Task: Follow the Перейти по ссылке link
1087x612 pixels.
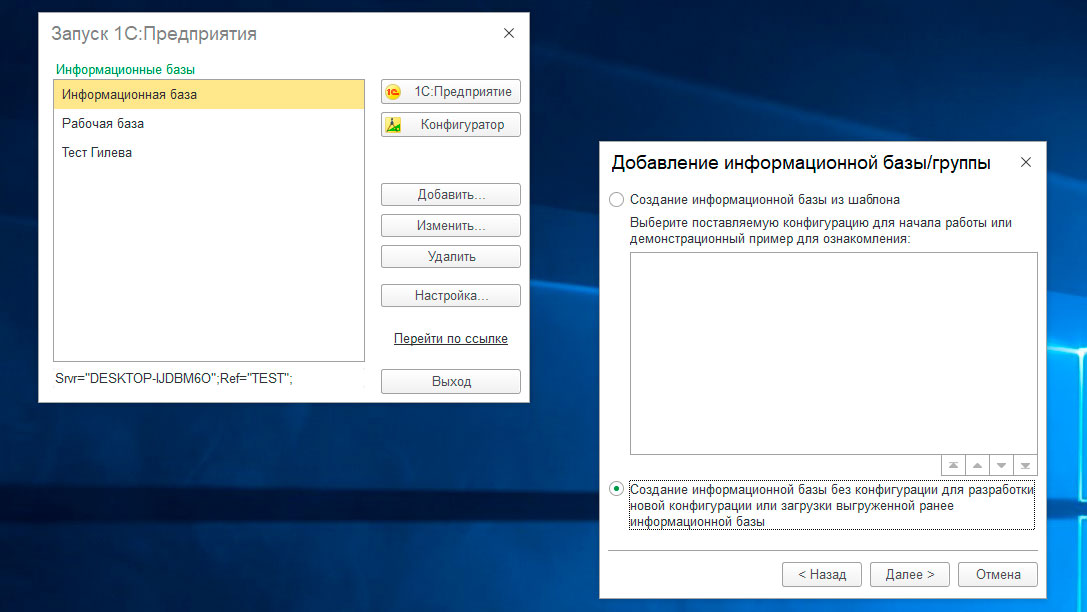Action: point(451,338)
